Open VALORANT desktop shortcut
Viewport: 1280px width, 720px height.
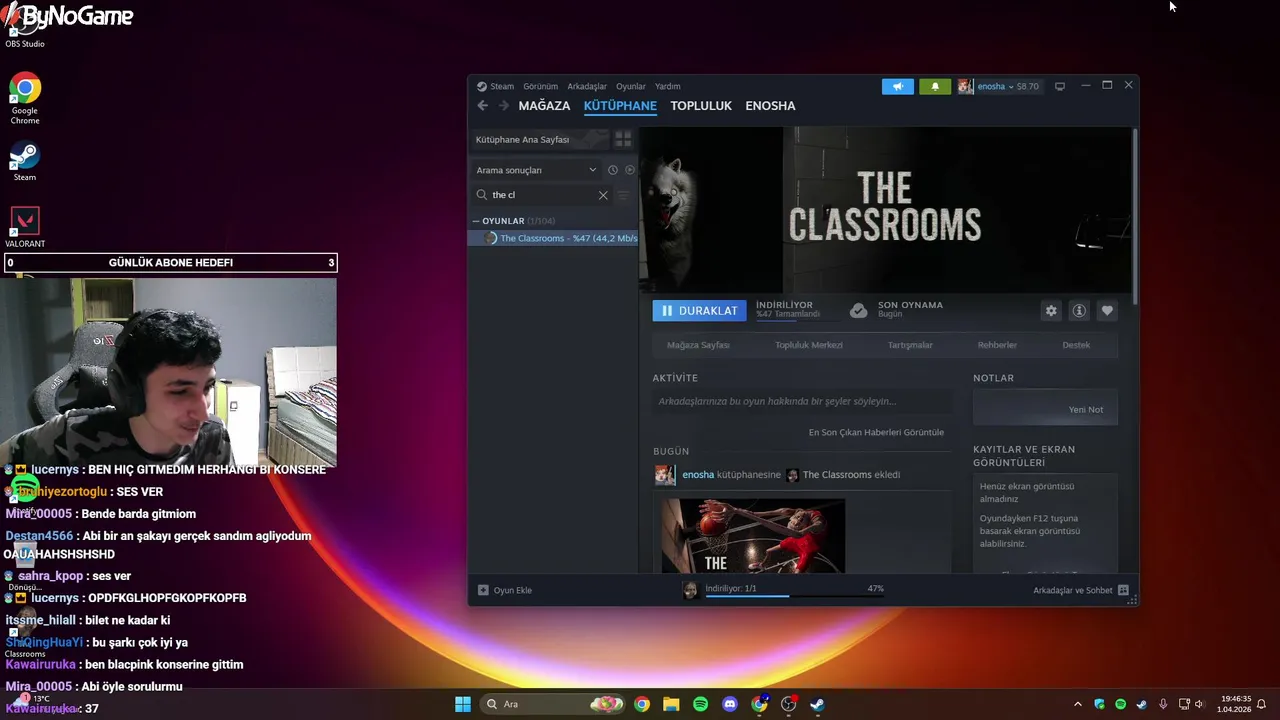(x=25, y=227)
